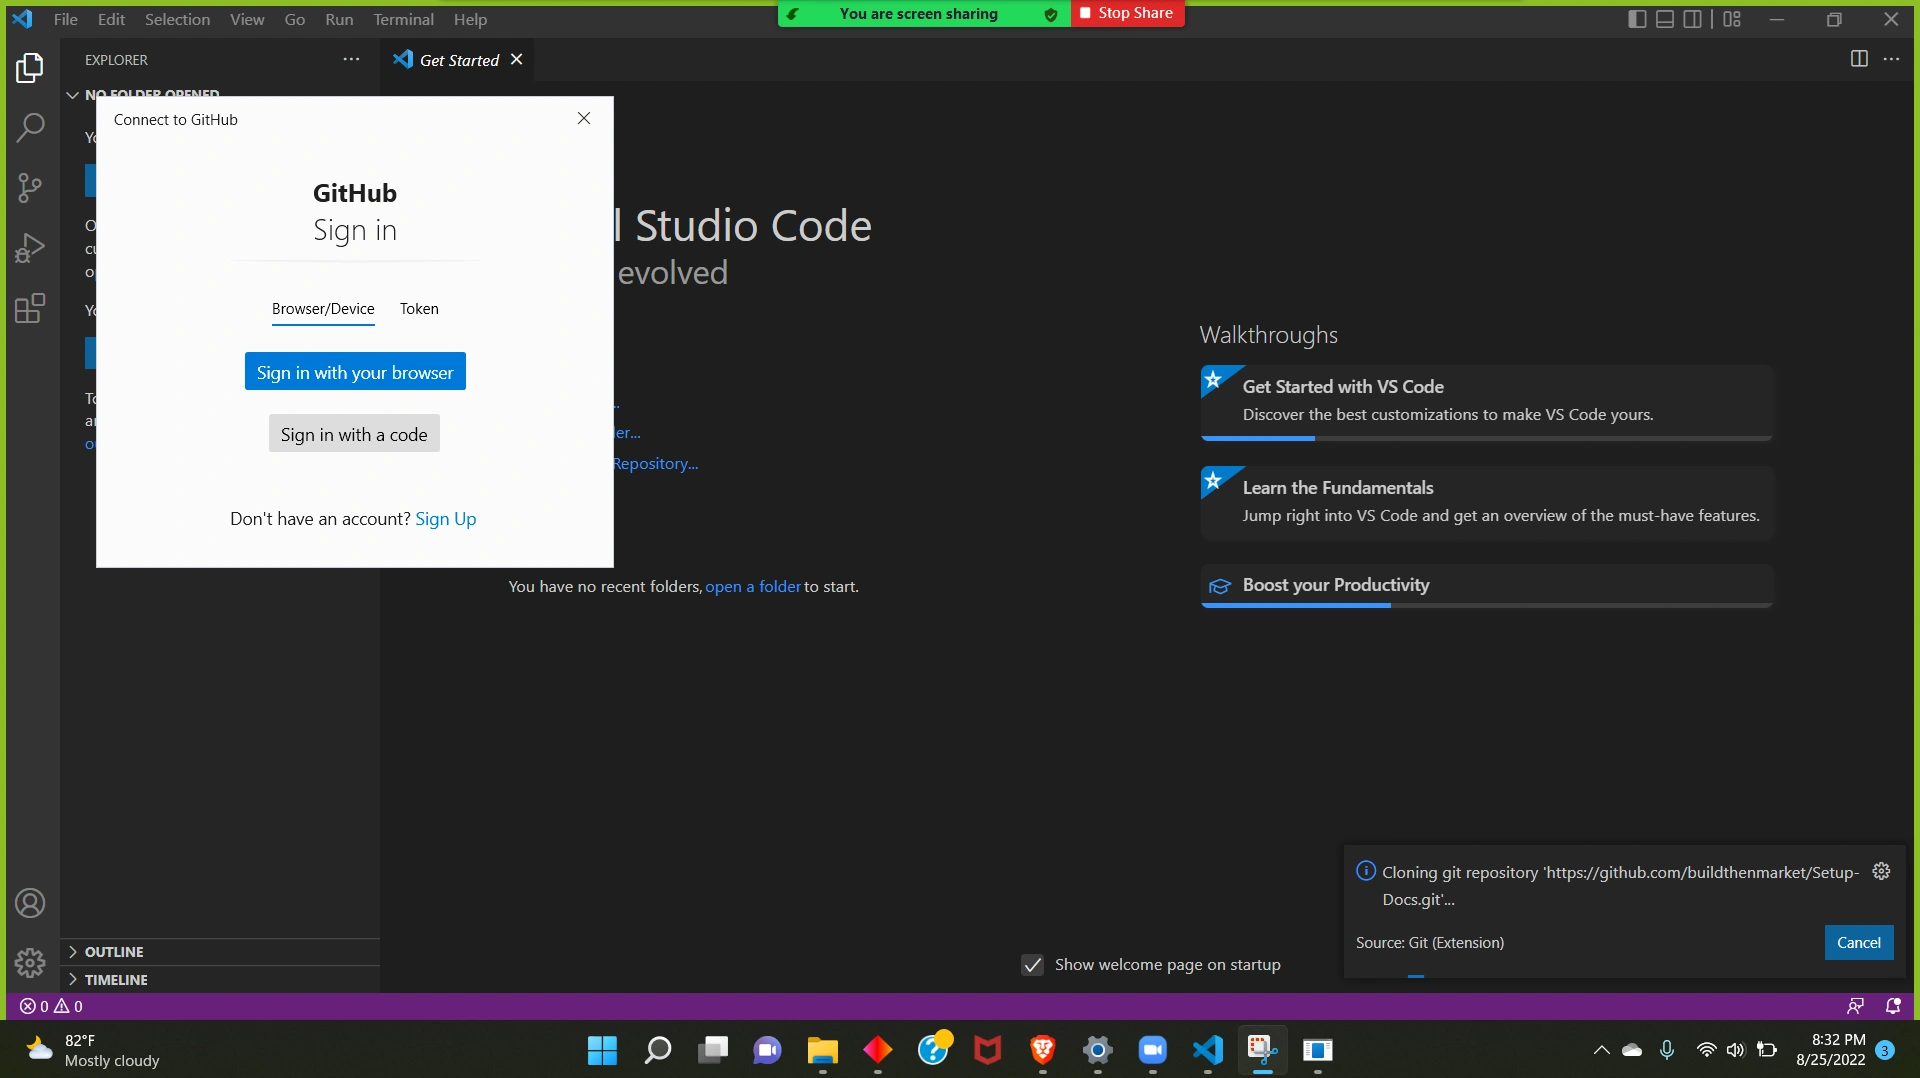
Task: Open notification settings gear for cloning message
Action: tap(1881, 871)
